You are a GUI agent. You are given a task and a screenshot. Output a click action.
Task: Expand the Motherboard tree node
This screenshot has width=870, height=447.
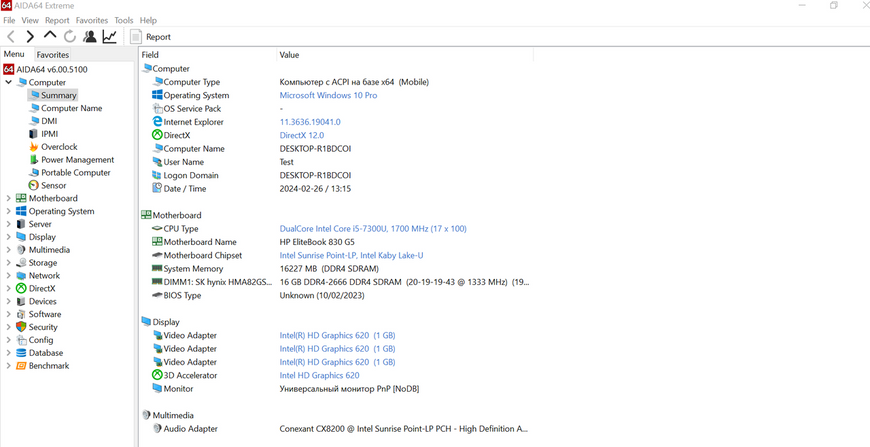[x=8, y=198]
